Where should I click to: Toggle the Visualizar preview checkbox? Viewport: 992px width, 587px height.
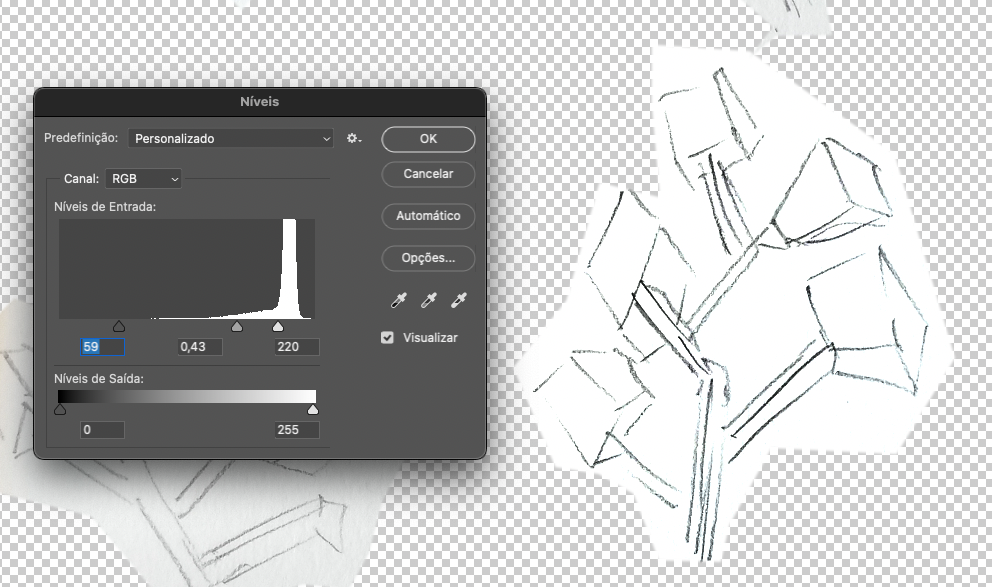pyautogui.click(x=387, y=338)
